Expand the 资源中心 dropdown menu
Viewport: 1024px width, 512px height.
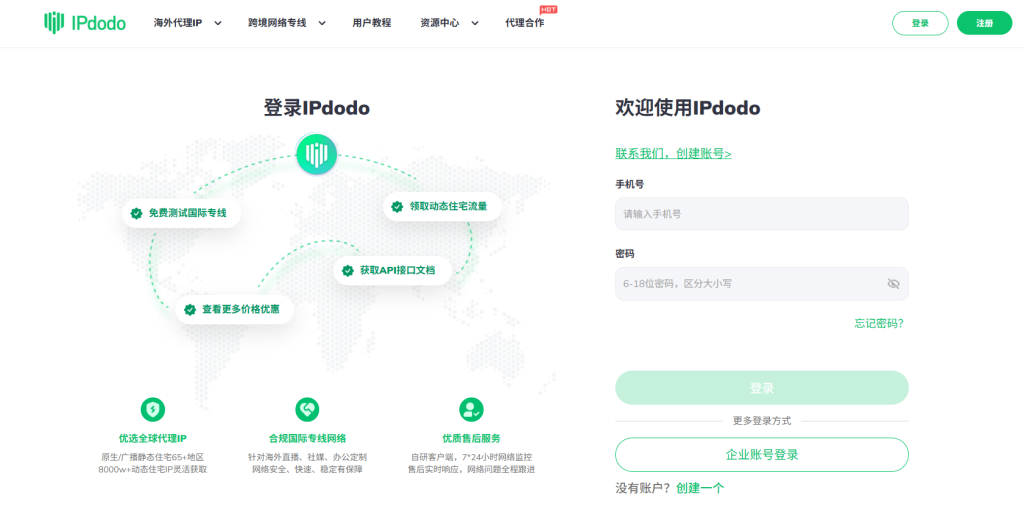click(x=449, y=23)
